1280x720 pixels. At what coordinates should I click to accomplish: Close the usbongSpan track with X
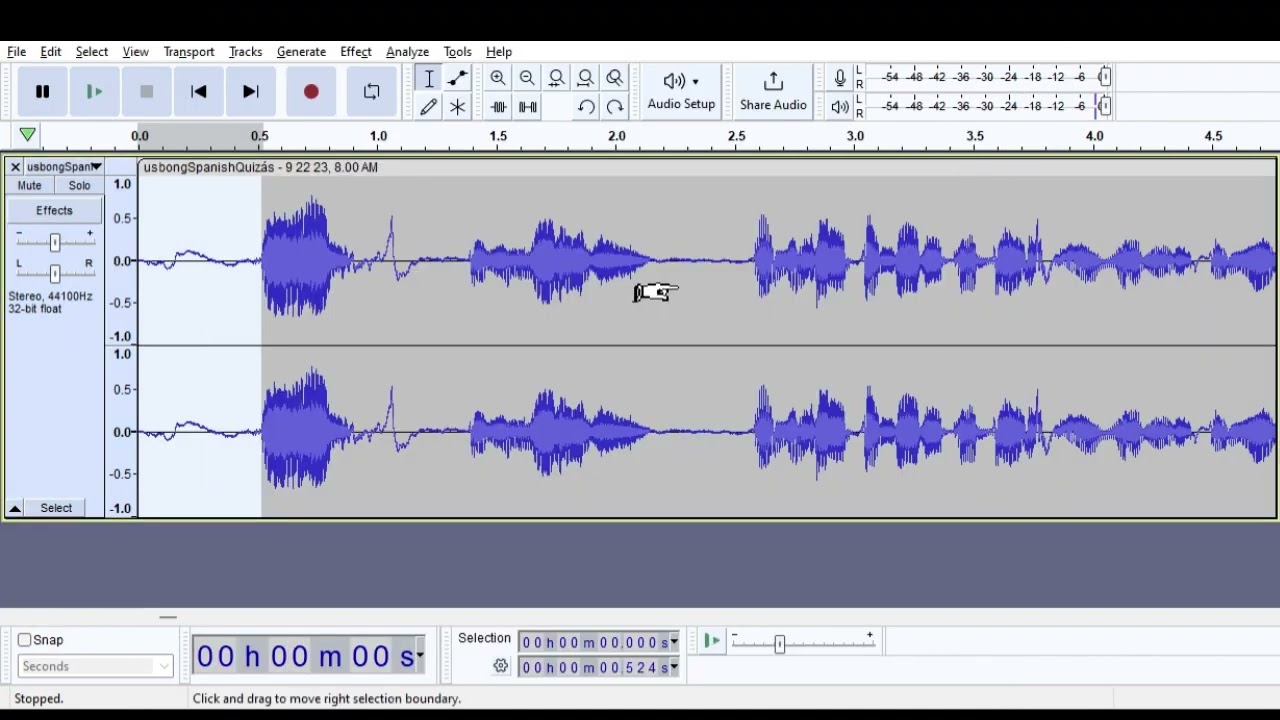click(x=16, y=167)
